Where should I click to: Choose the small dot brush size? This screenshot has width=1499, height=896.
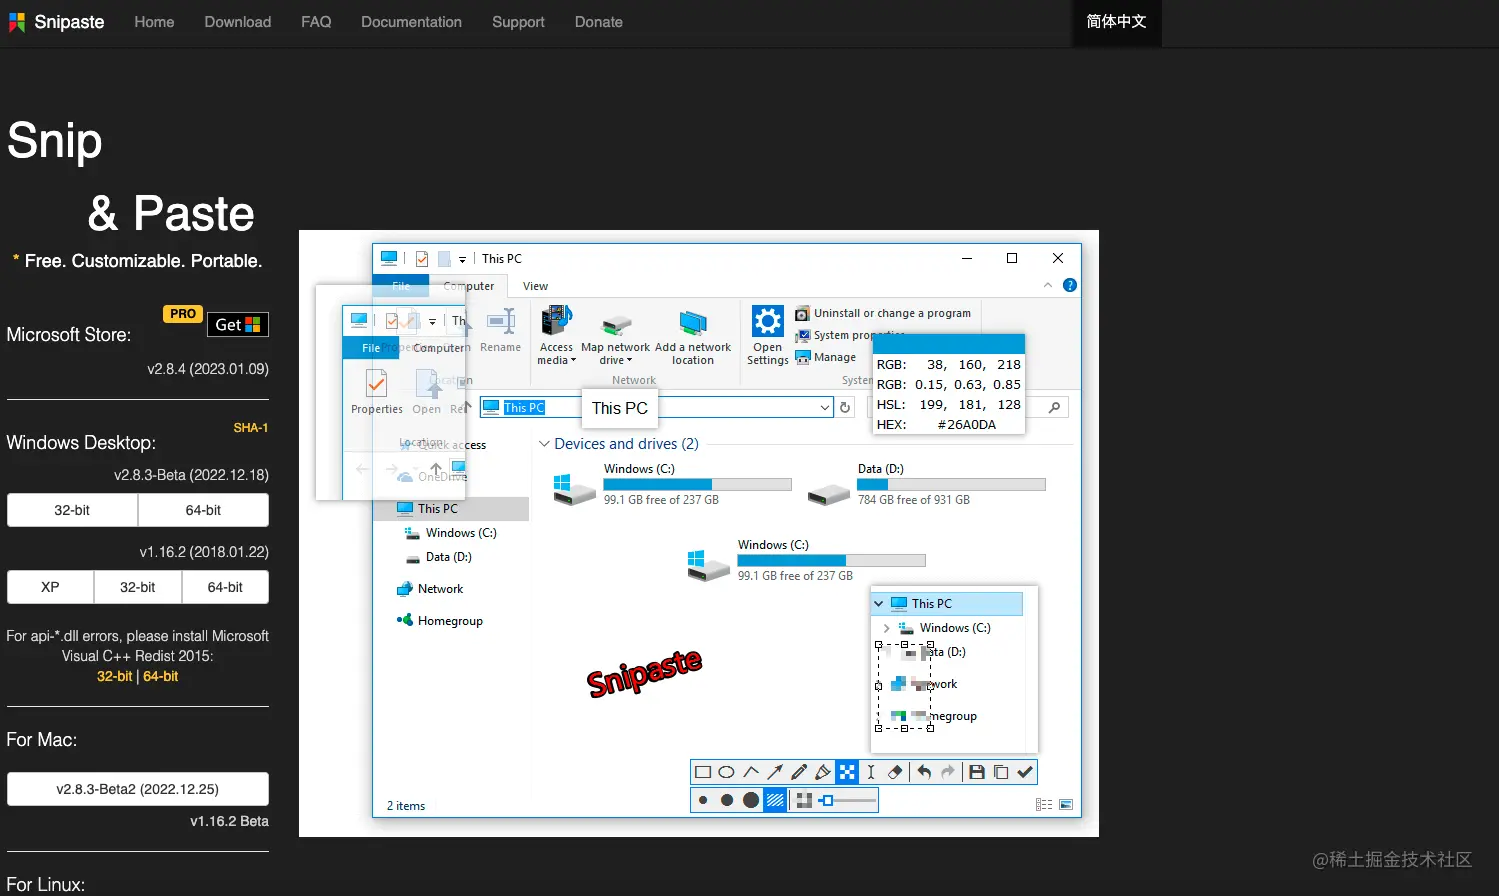click(703, 800)
